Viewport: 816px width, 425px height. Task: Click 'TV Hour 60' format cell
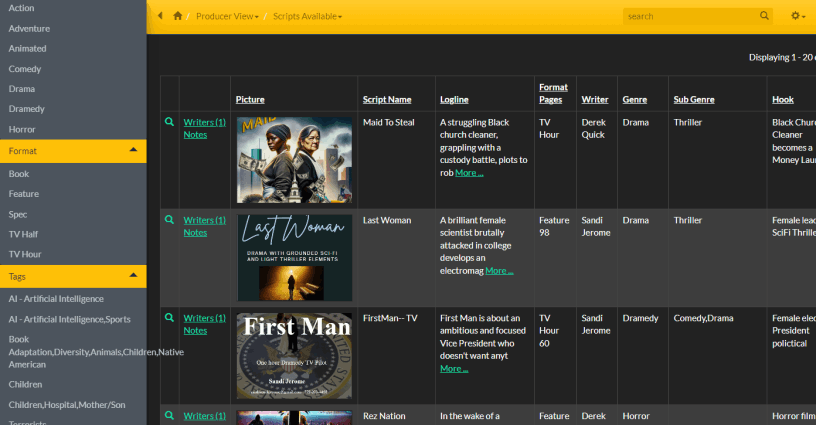549,330
